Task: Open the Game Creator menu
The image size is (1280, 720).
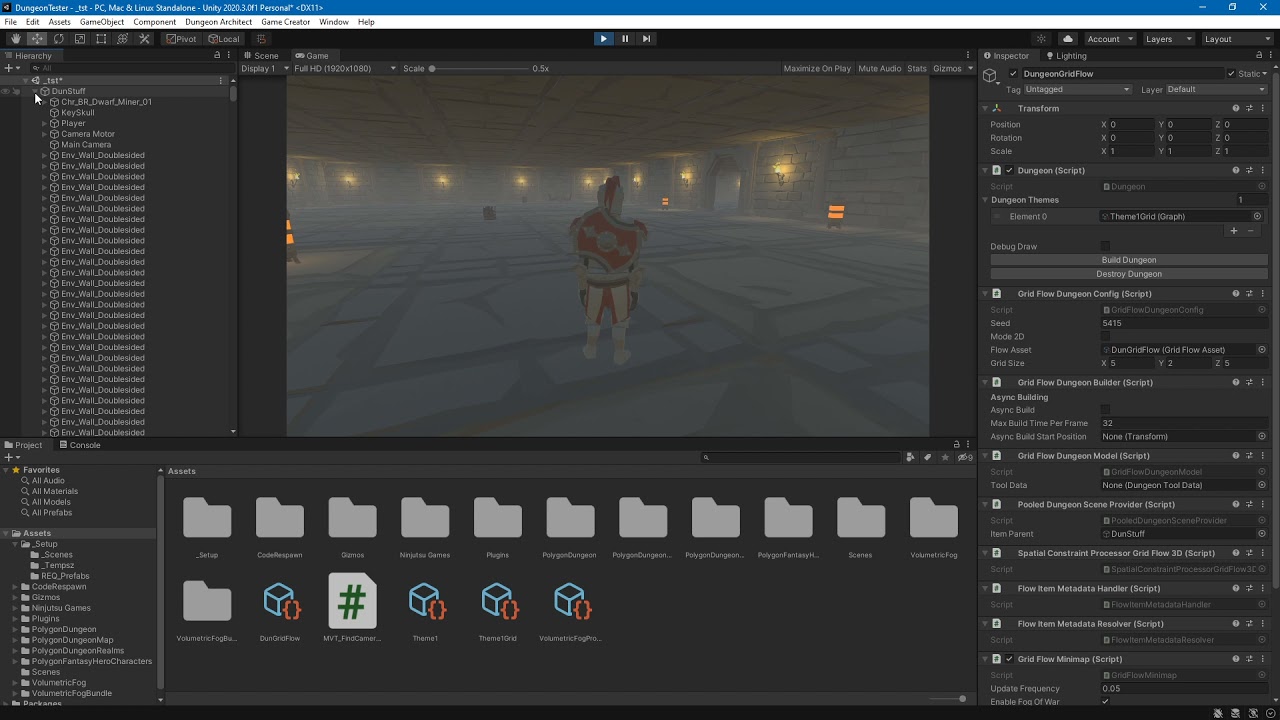Action: pos(286,22)
